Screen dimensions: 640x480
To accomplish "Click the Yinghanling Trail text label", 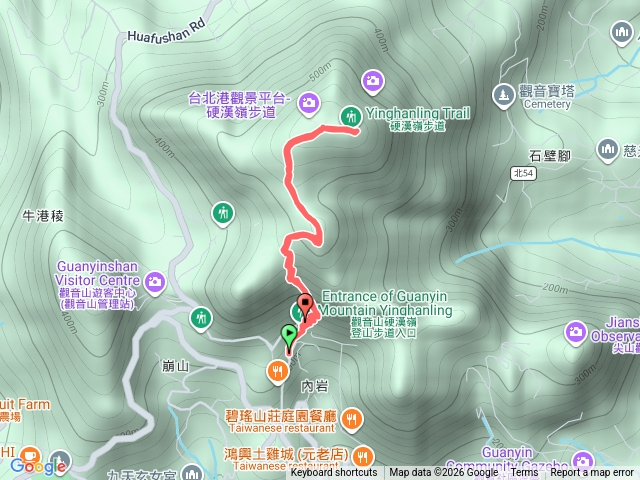I will coord(418,113).
